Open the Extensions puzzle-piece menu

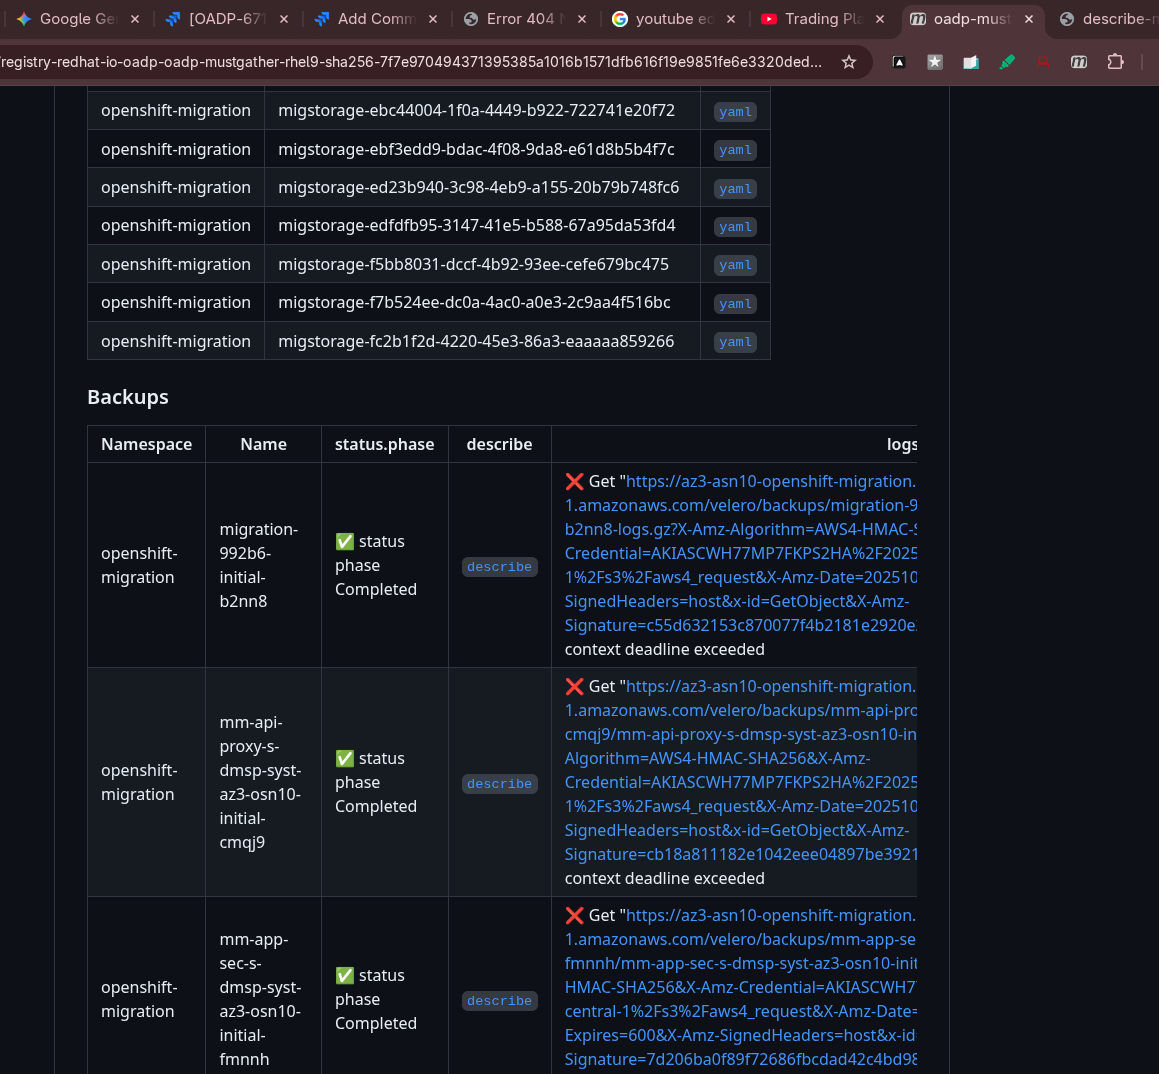point(1115,62)
